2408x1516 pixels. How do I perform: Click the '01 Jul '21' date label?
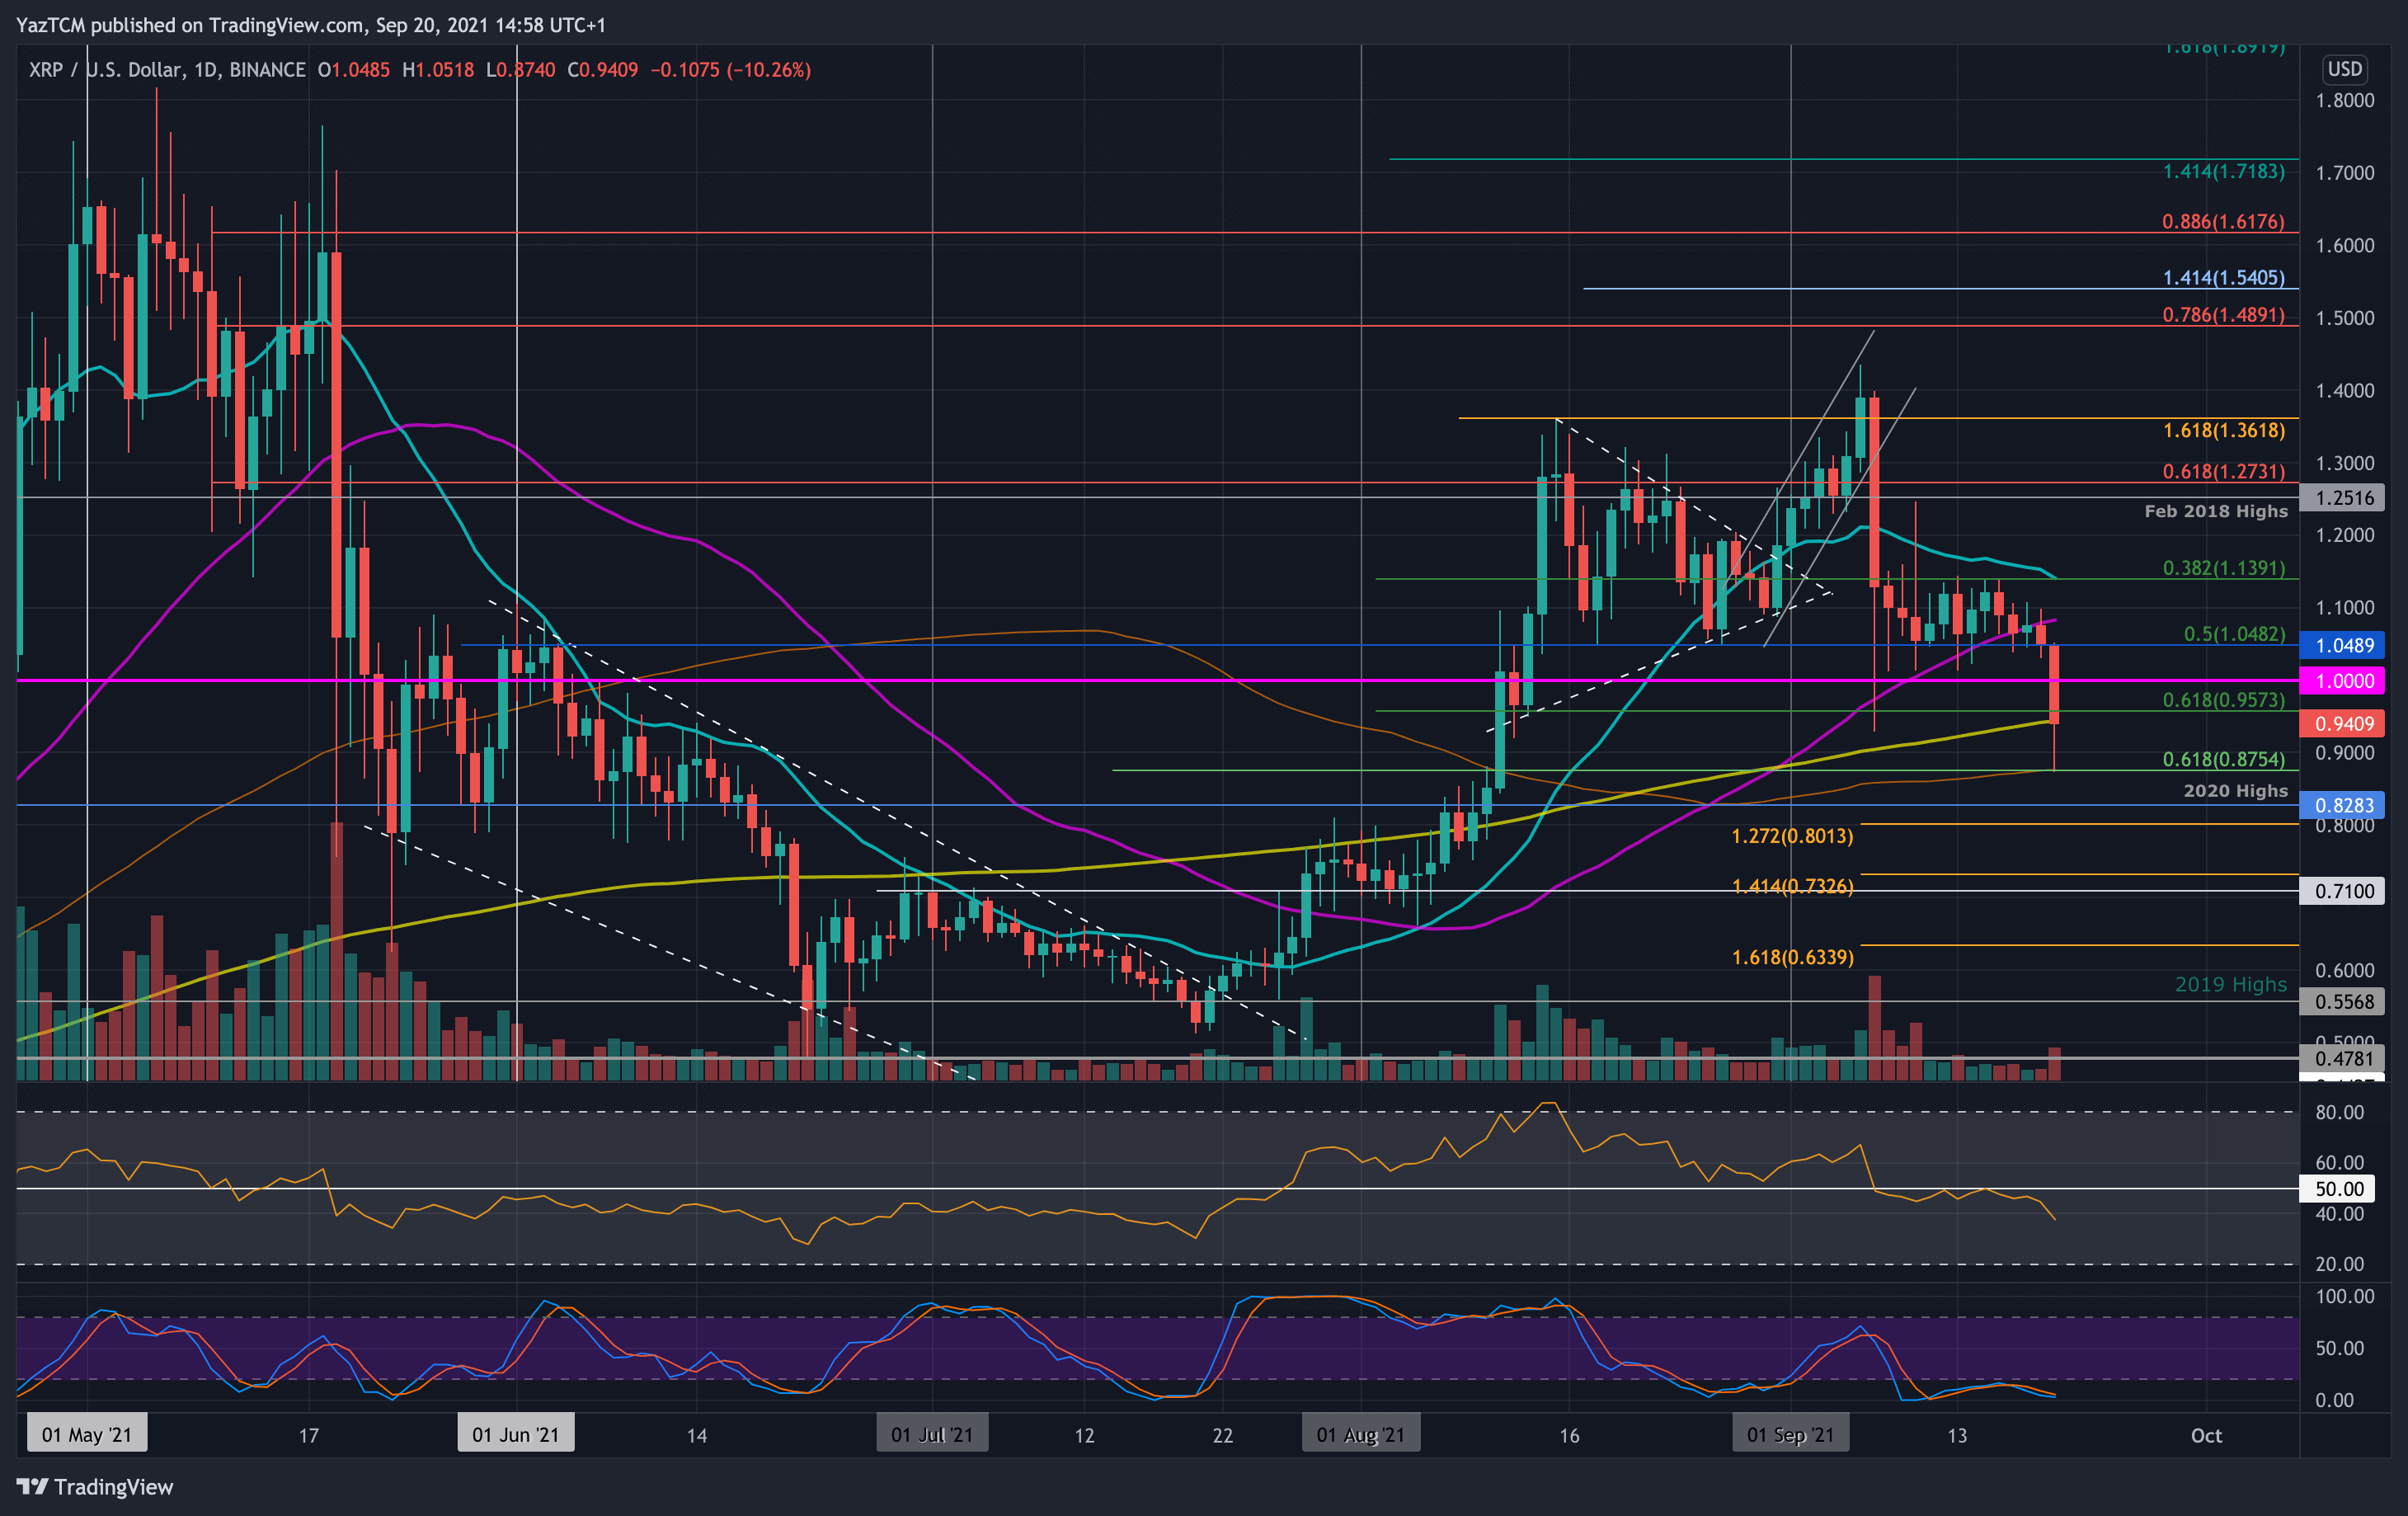point(932,1434)
